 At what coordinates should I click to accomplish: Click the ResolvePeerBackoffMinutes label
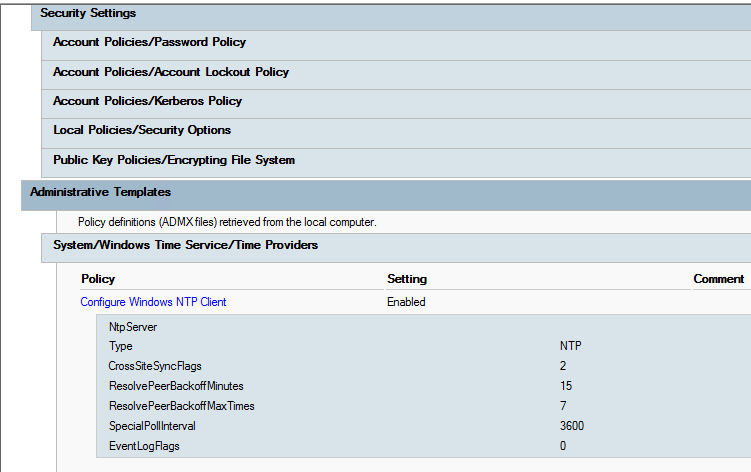click(176, 386)
